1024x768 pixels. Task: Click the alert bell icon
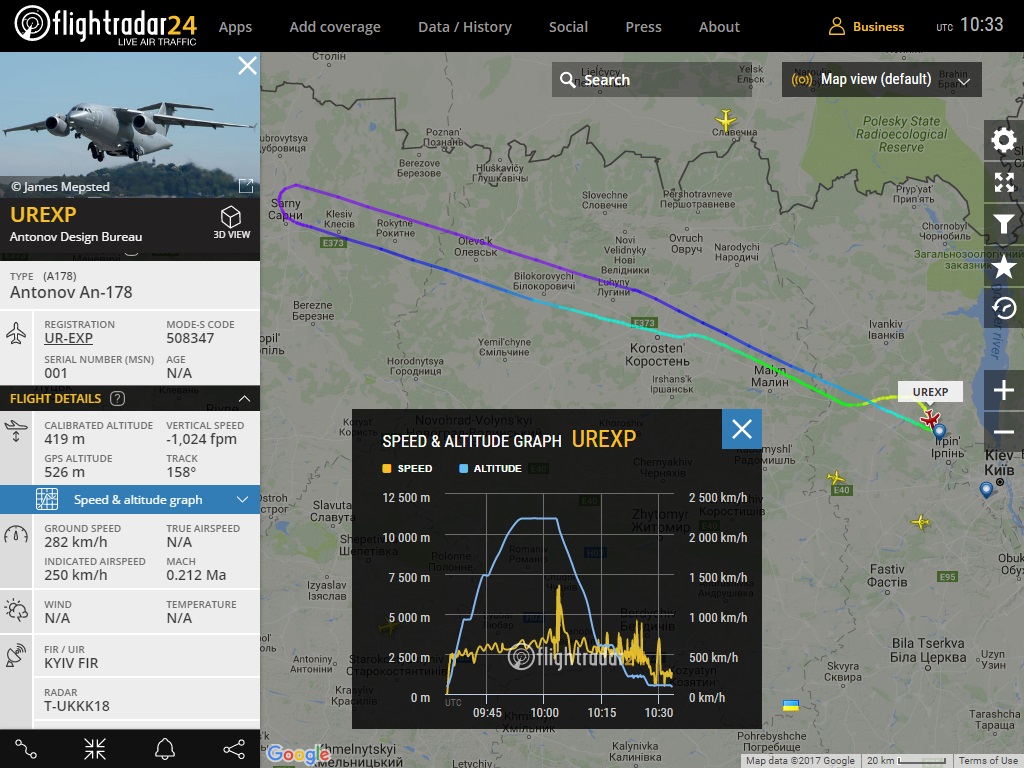[164, 748]
